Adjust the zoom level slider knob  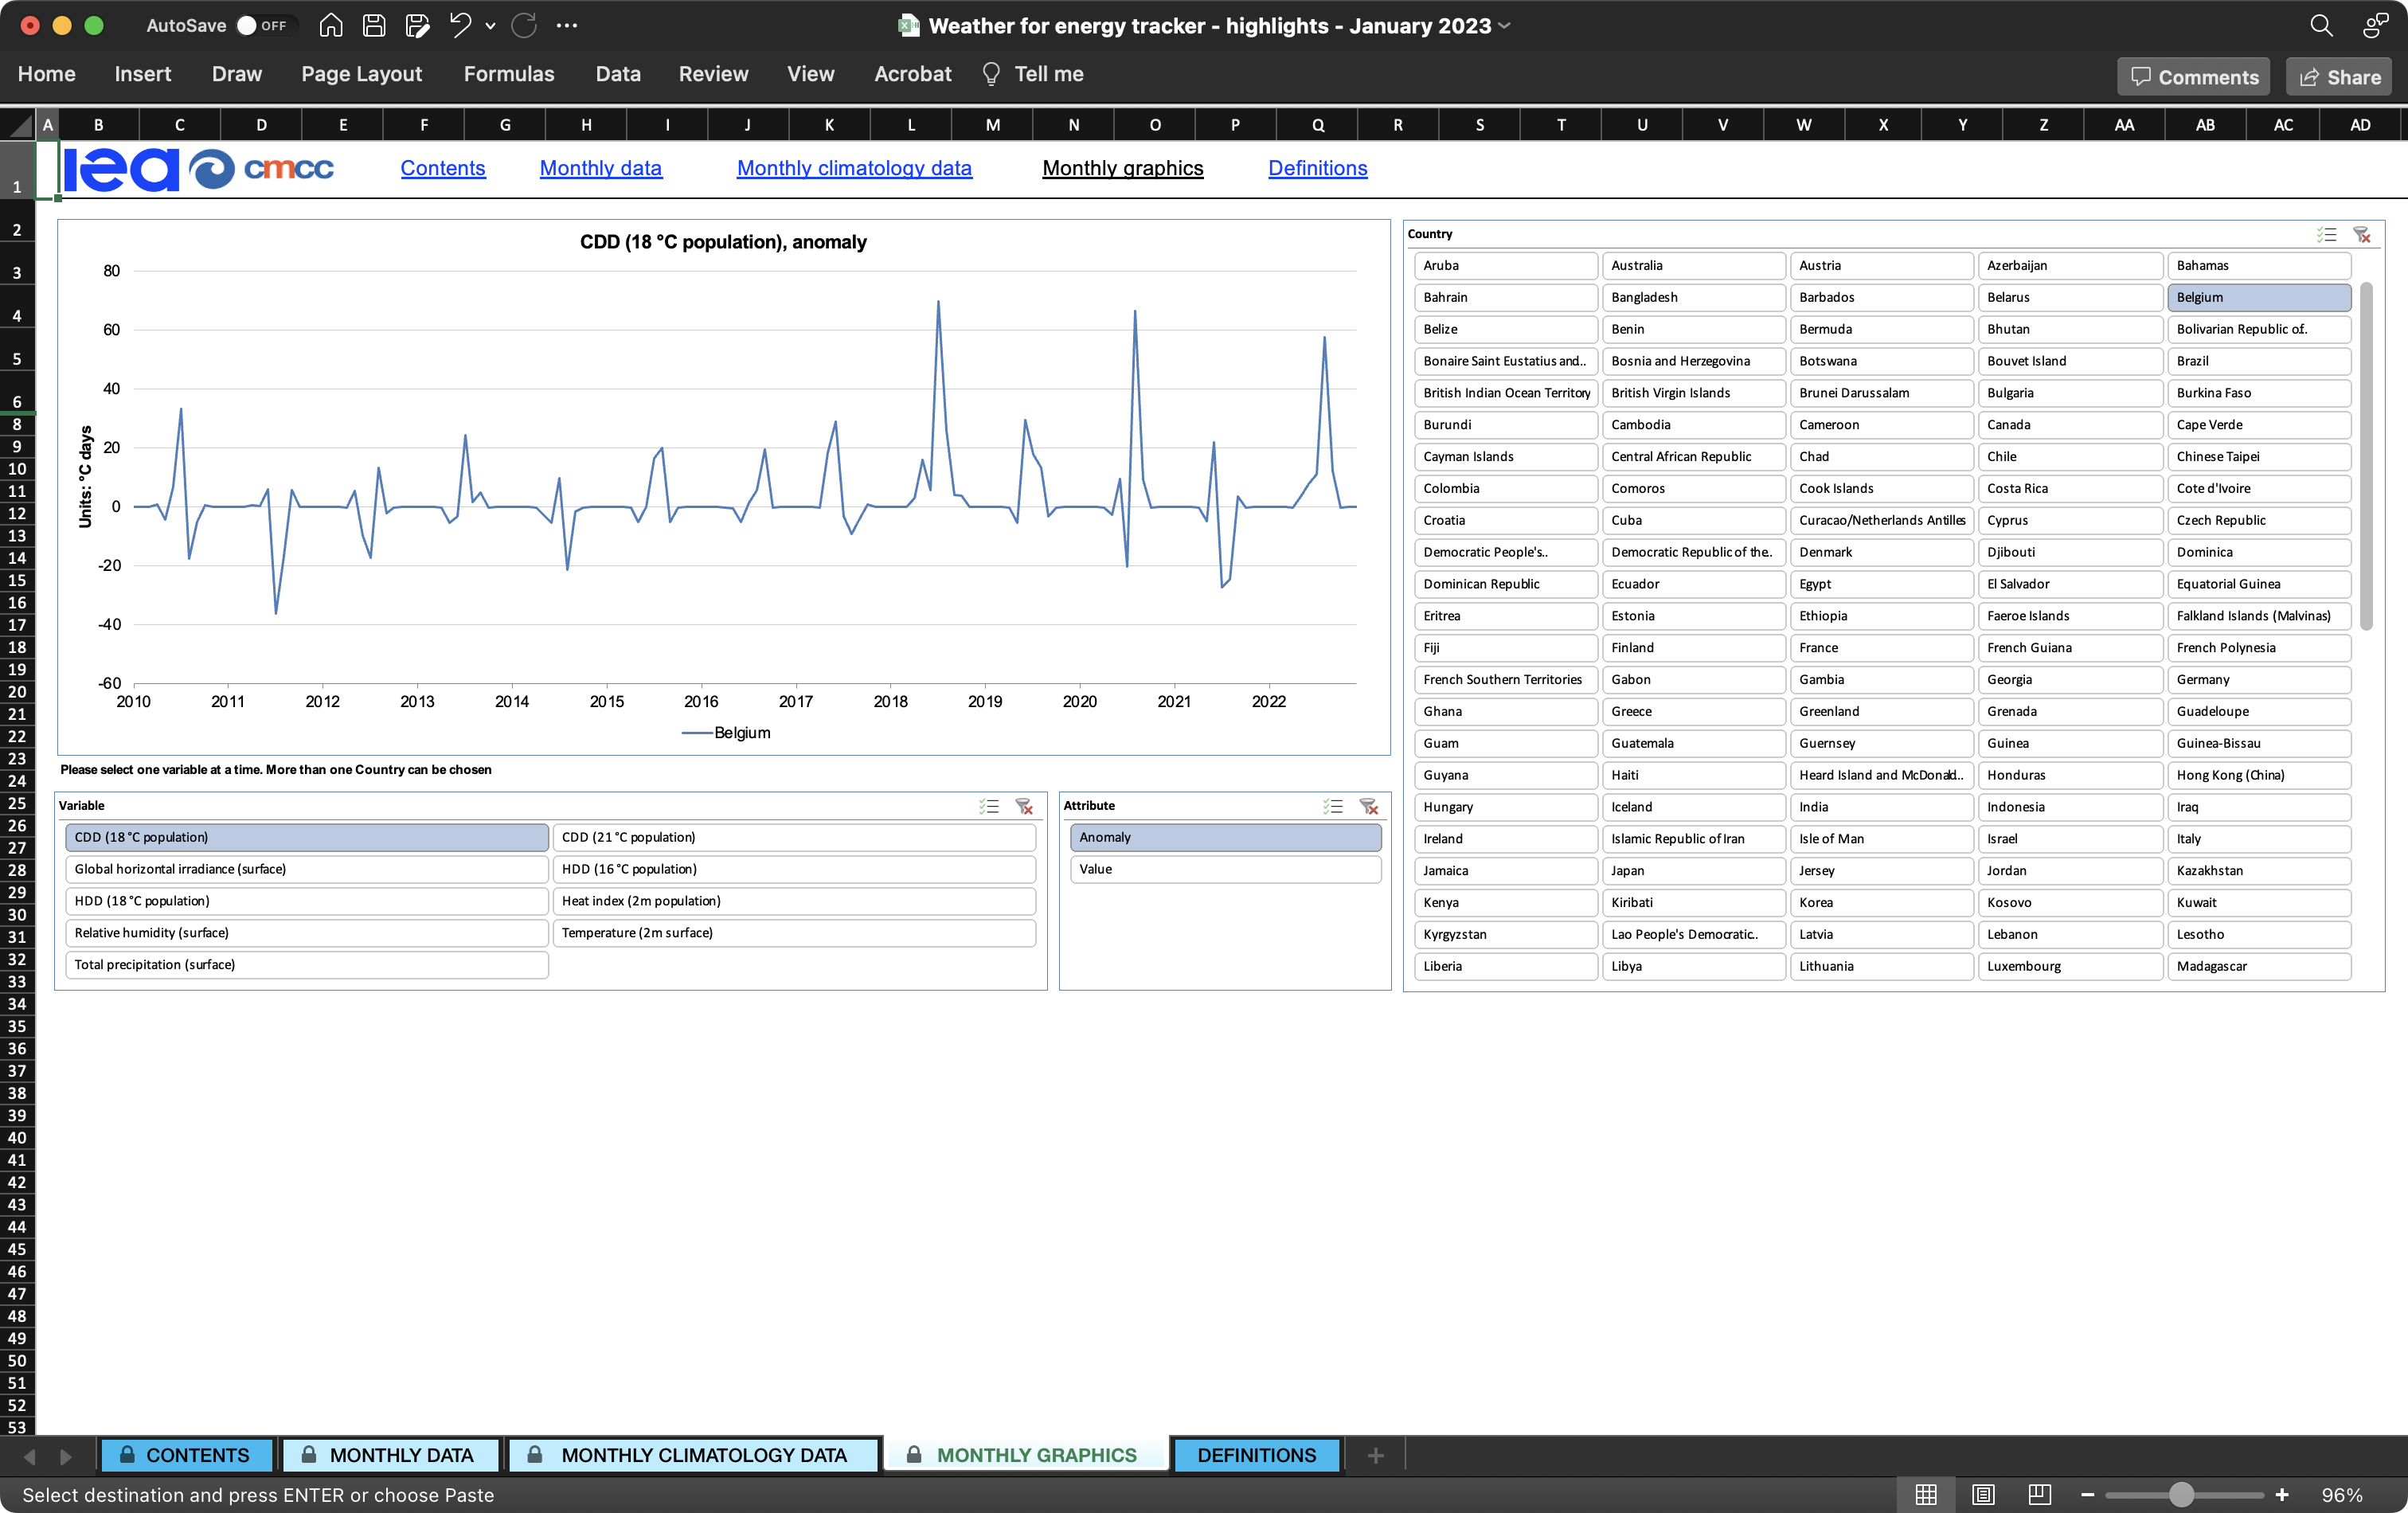pos(2181,1494)
